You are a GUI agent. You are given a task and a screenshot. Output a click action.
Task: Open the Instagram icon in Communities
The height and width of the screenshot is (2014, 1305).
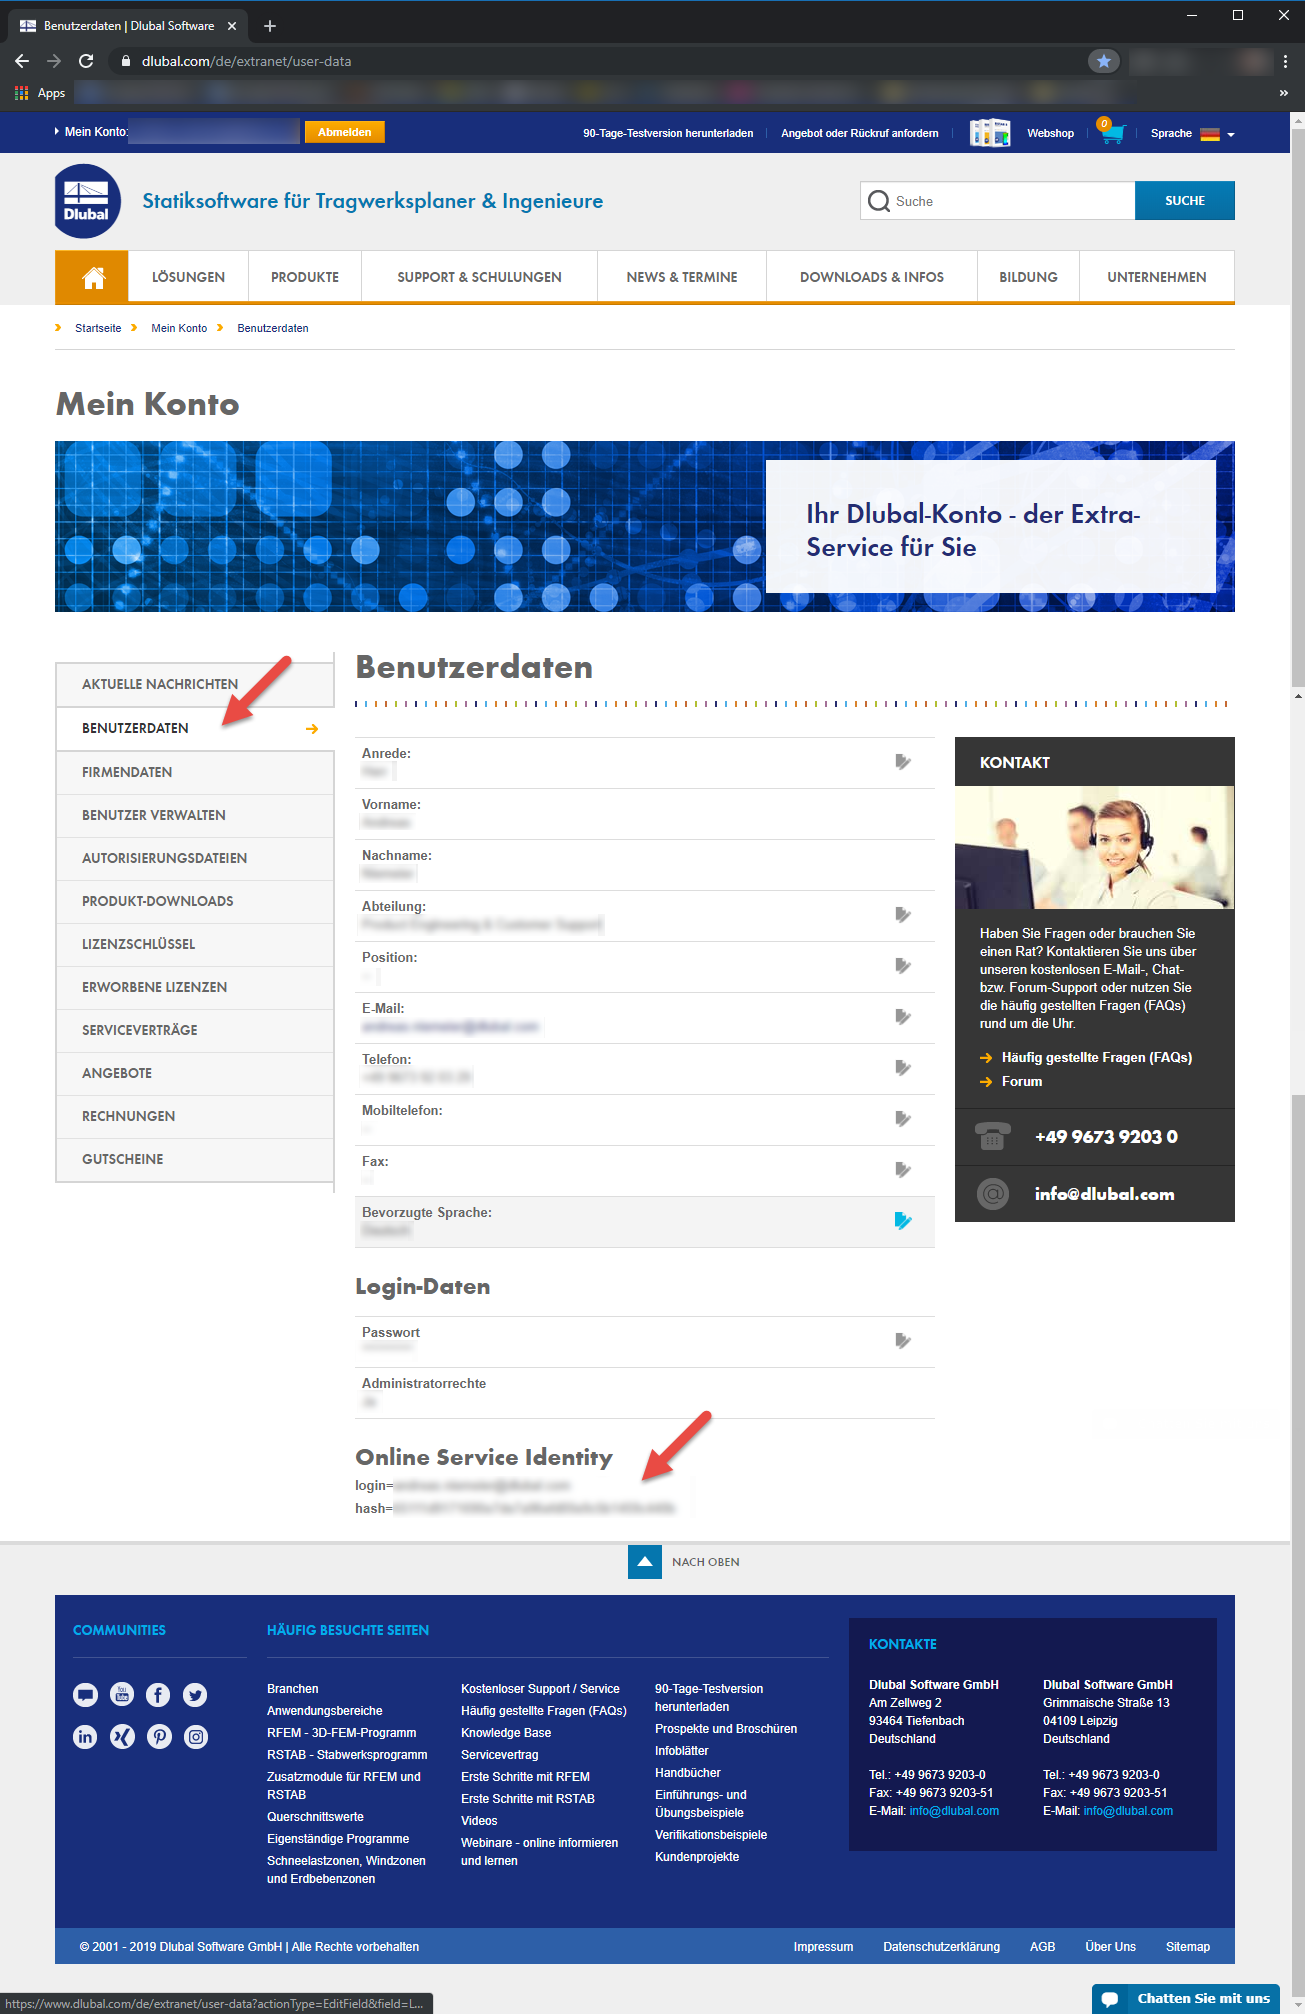tap(196, 1737)
